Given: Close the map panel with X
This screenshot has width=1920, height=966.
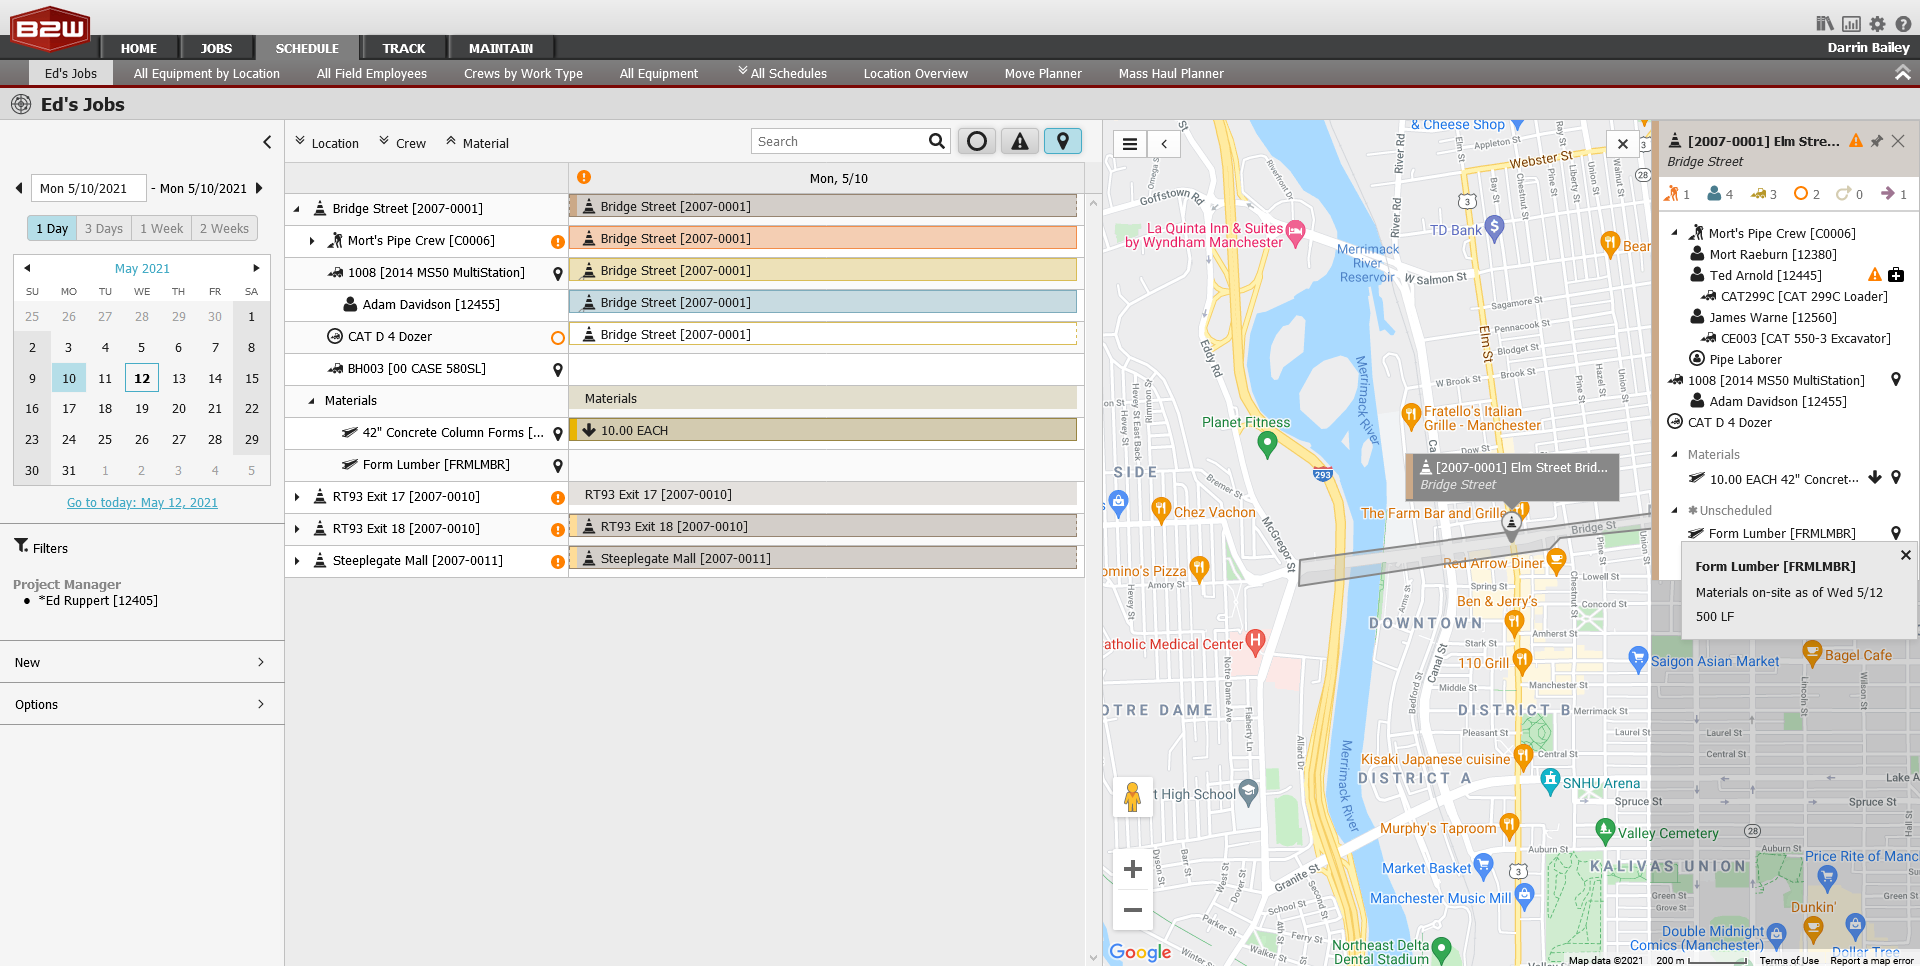Looking at the screenshot, I should (1623, 144).
